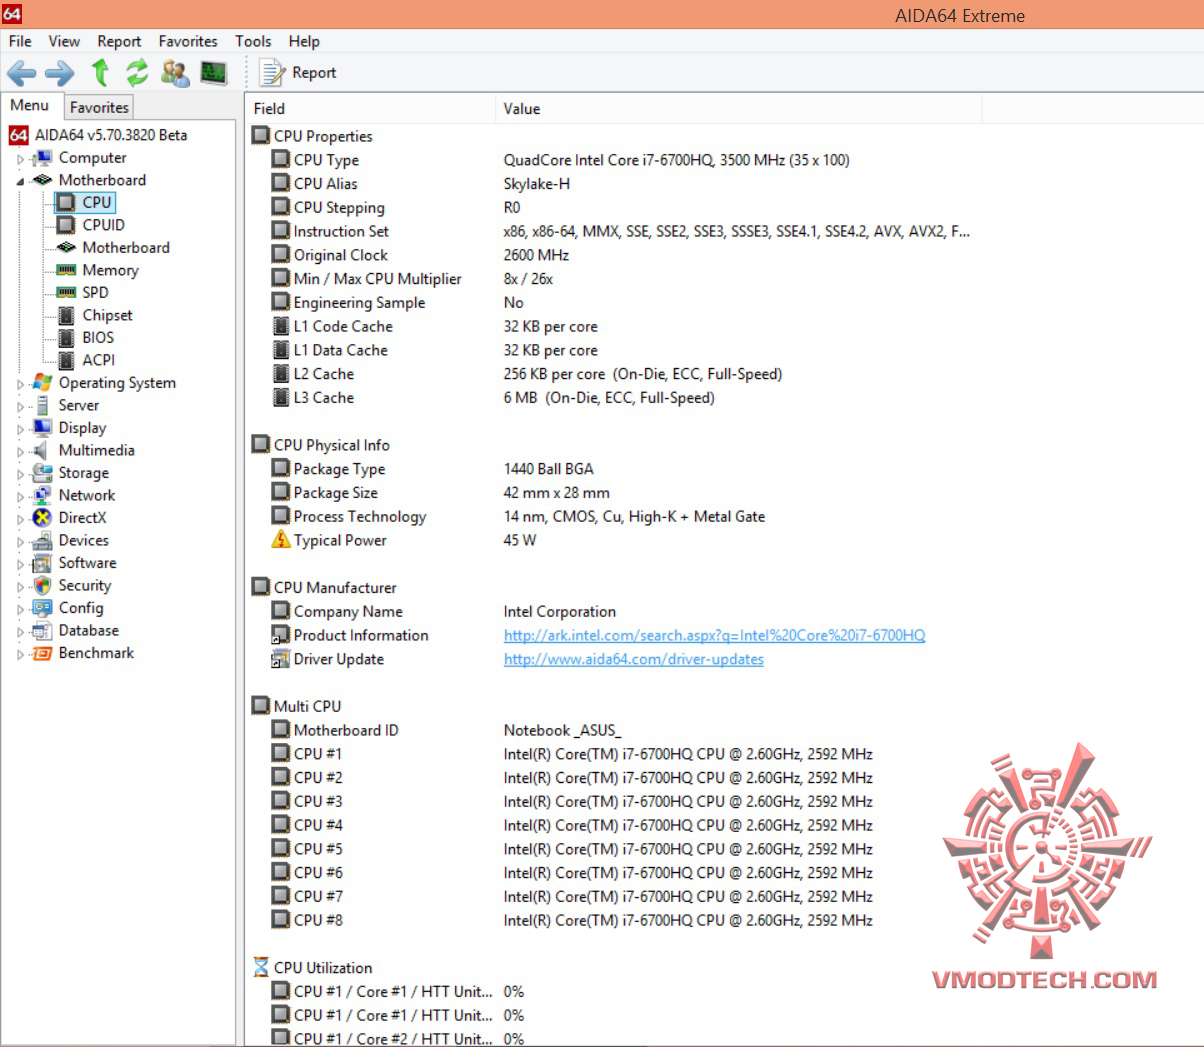The height and width of the screenshot is (1047, 1204).
Task: Select the CPU chip icon in tree
Action: [x=66, y=202]
